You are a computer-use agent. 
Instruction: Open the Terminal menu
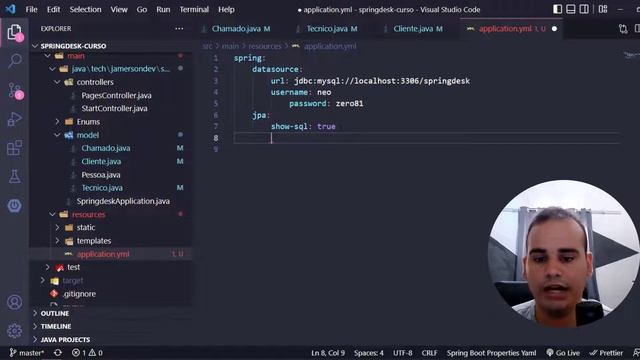pyautogui.click(x=194, y=9)
